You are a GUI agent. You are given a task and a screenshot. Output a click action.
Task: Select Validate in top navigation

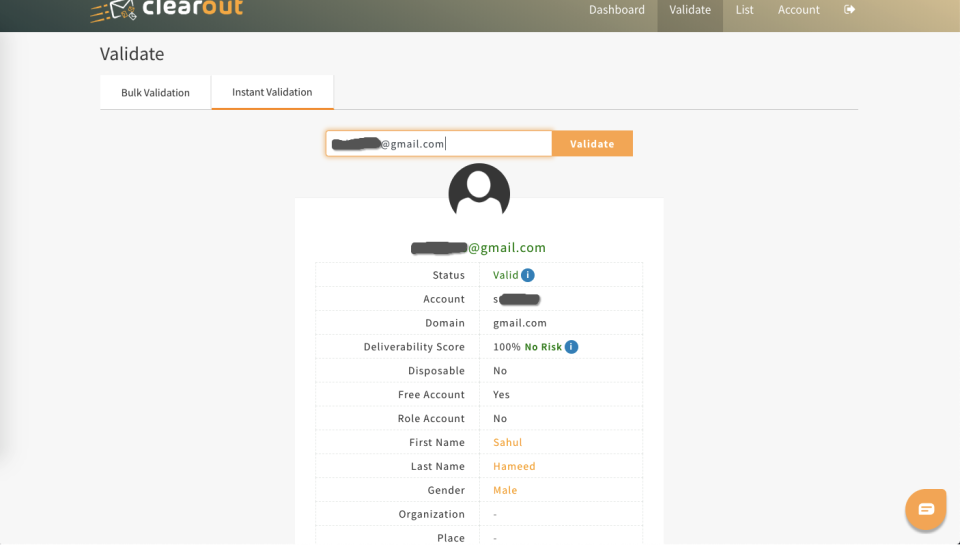click(x=690, y=10)
